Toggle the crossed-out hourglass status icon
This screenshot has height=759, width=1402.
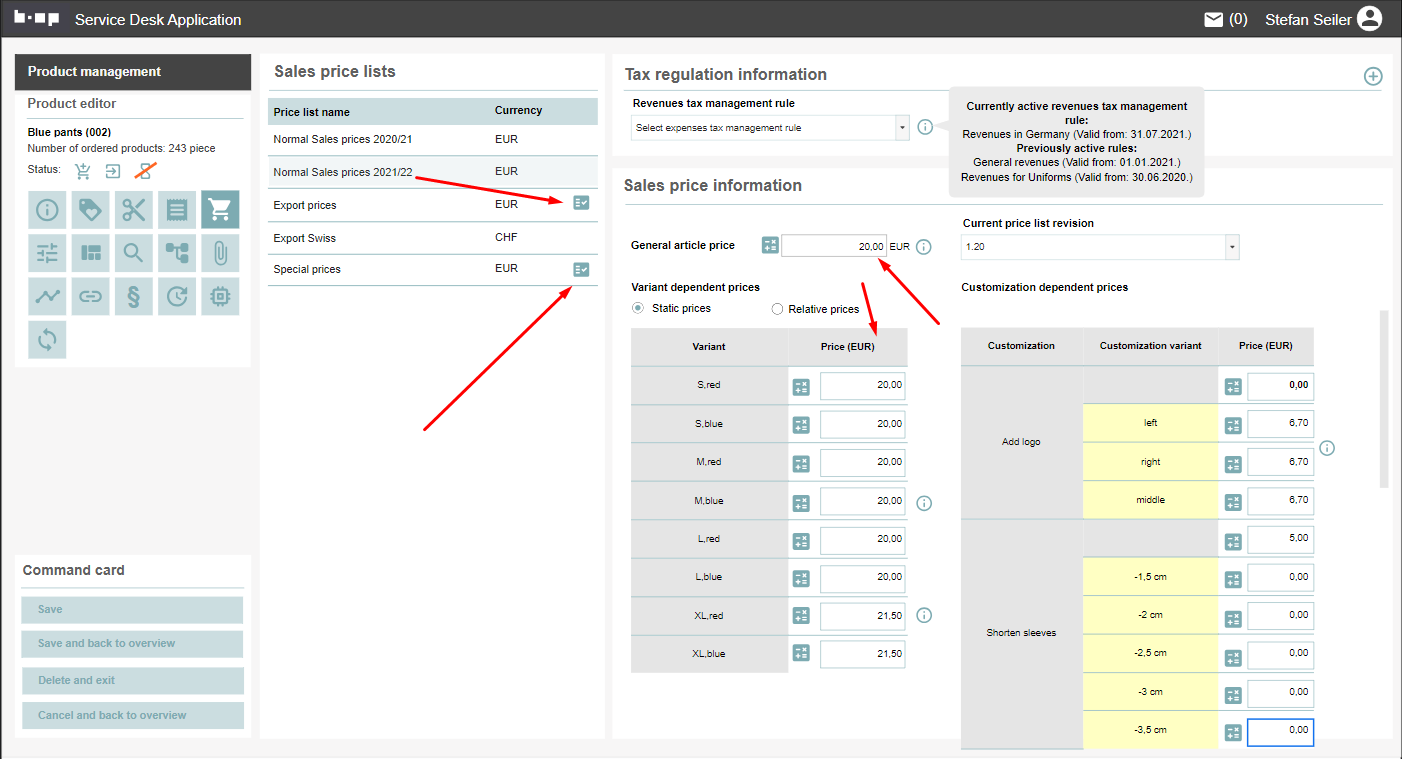point(146,171)
